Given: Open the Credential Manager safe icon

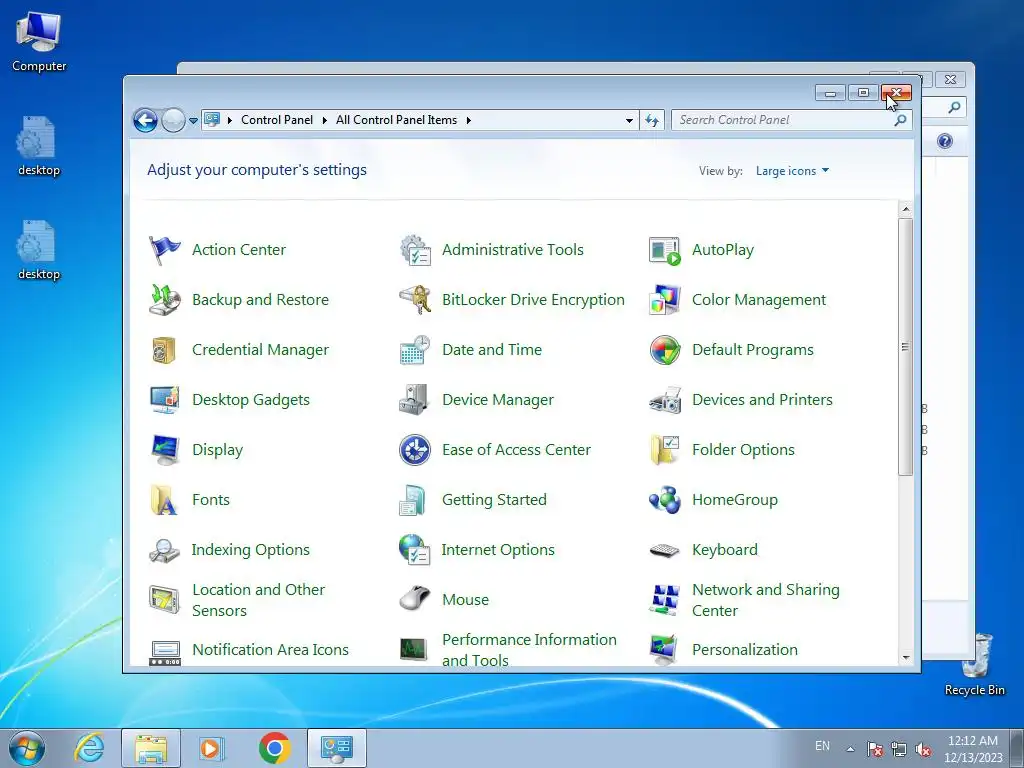Looking at the screenshot, I should click(x=164, y=350).
